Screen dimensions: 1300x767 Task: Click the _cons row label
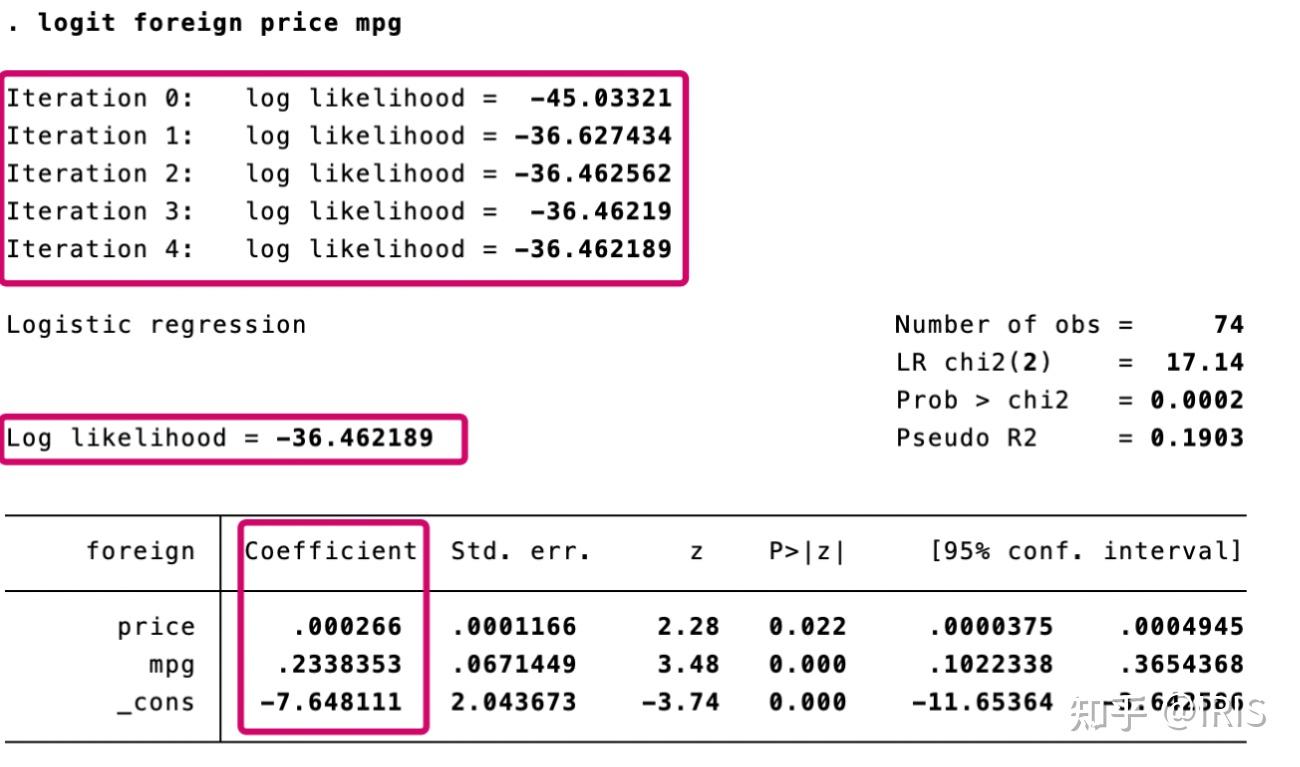pos(155,703)
